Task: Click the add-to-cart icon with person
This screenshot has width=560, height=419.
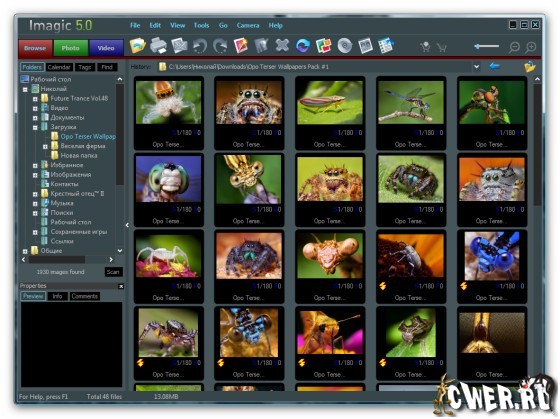Action: (x=425, y=47)
